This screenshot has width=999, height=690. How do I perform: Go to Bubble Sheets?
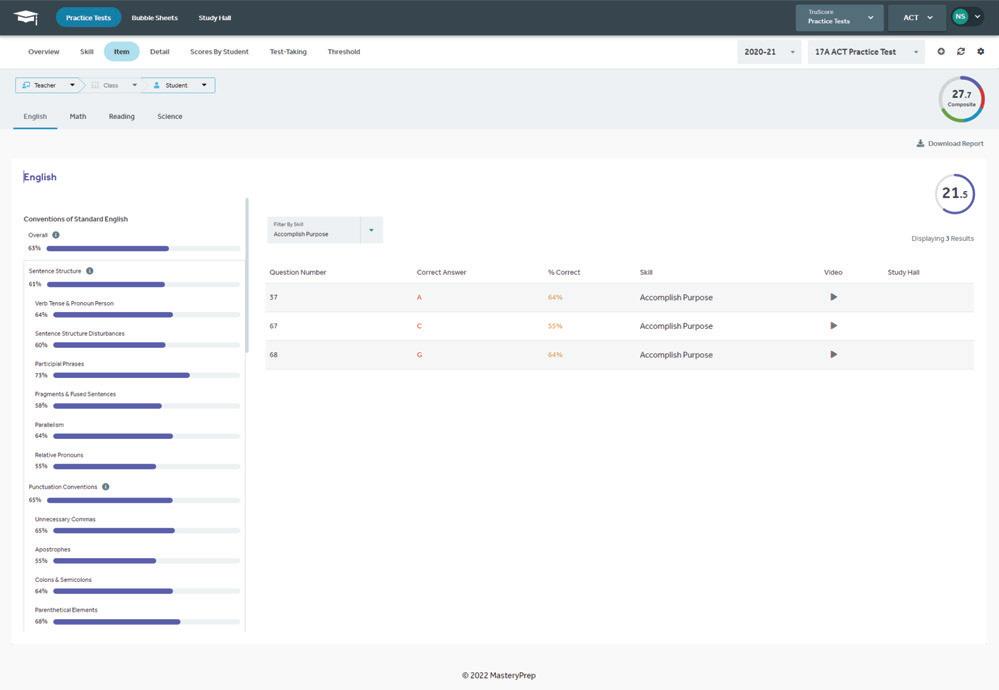coord(154,18)
